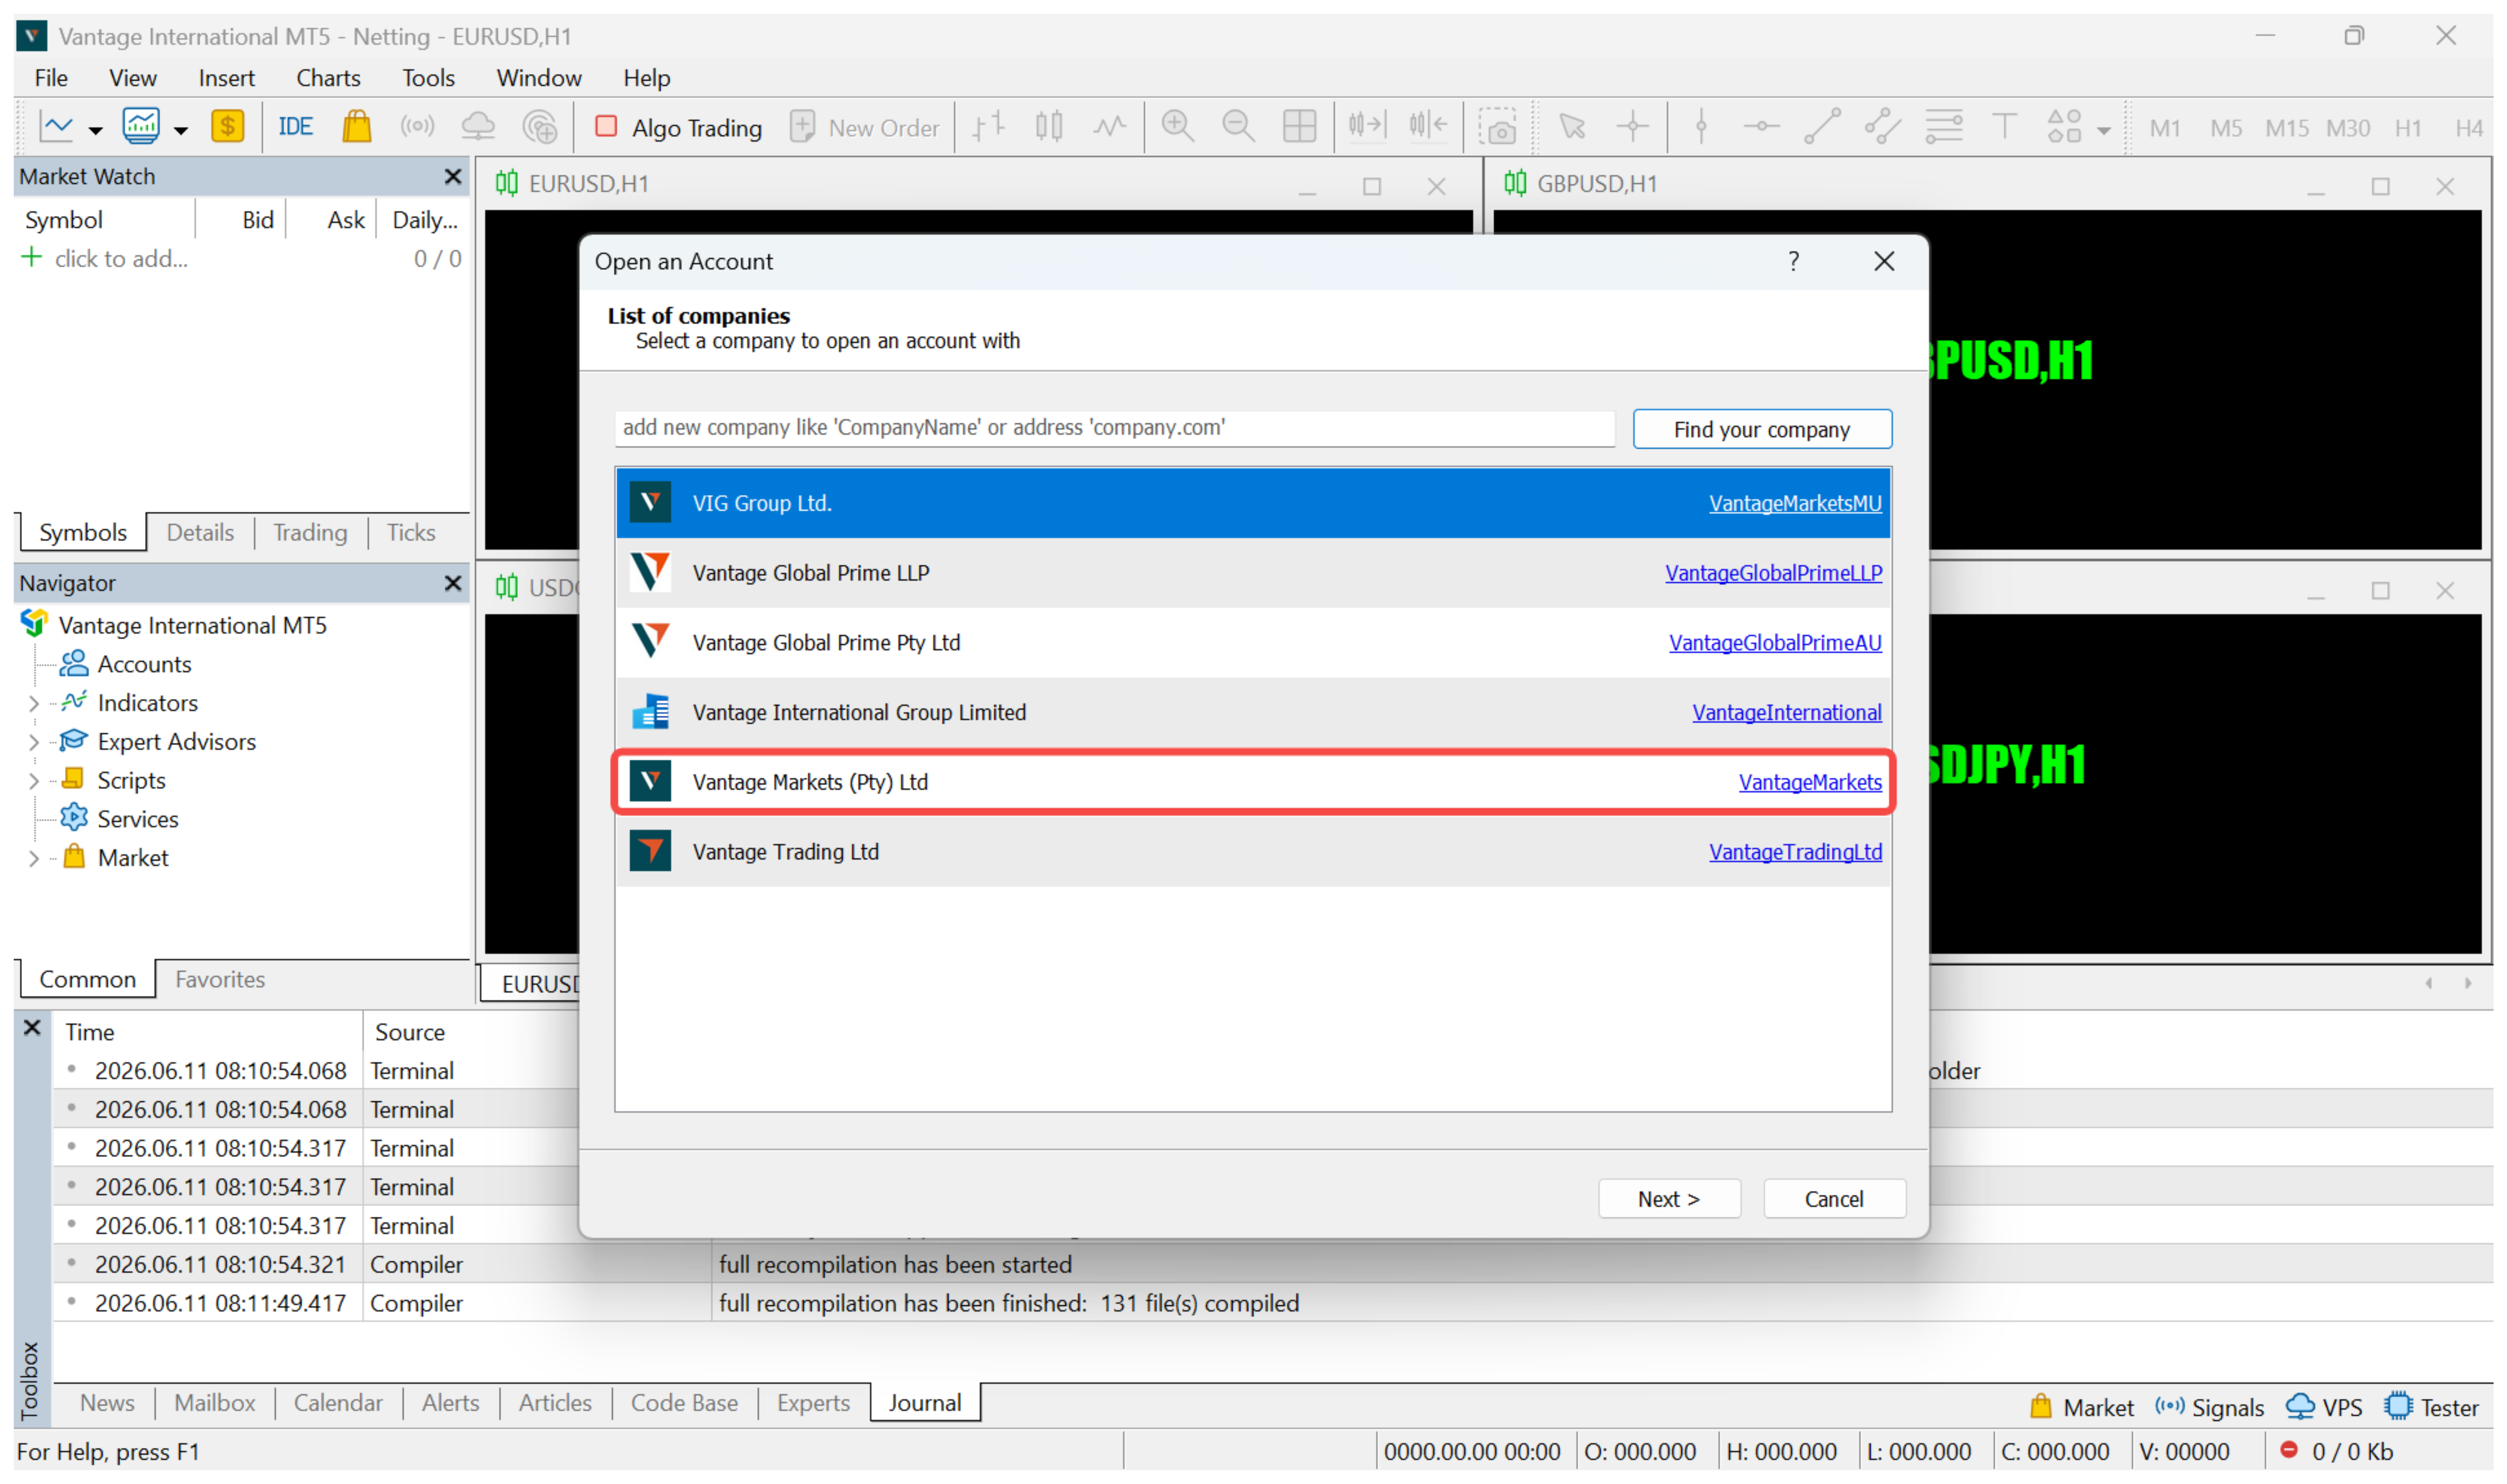
Task: Select Accounts in the Navigator tree
Action: tap(144, 665)
